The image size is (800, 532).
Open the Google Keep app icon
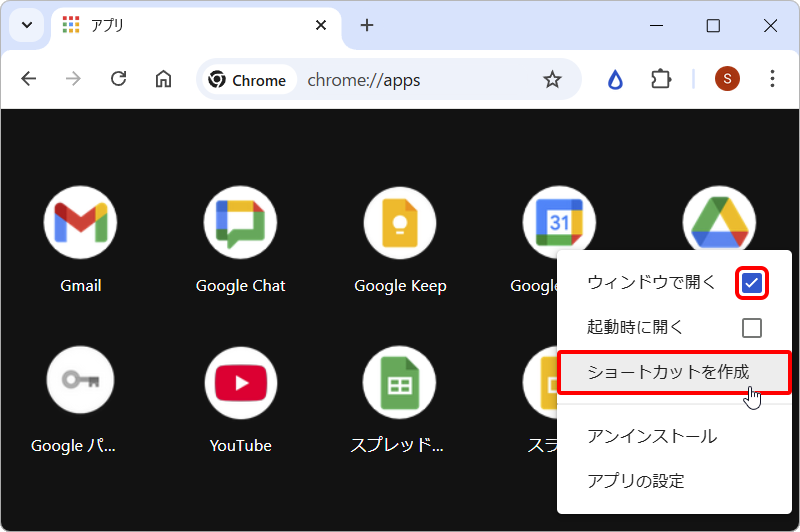pos(400,222)
